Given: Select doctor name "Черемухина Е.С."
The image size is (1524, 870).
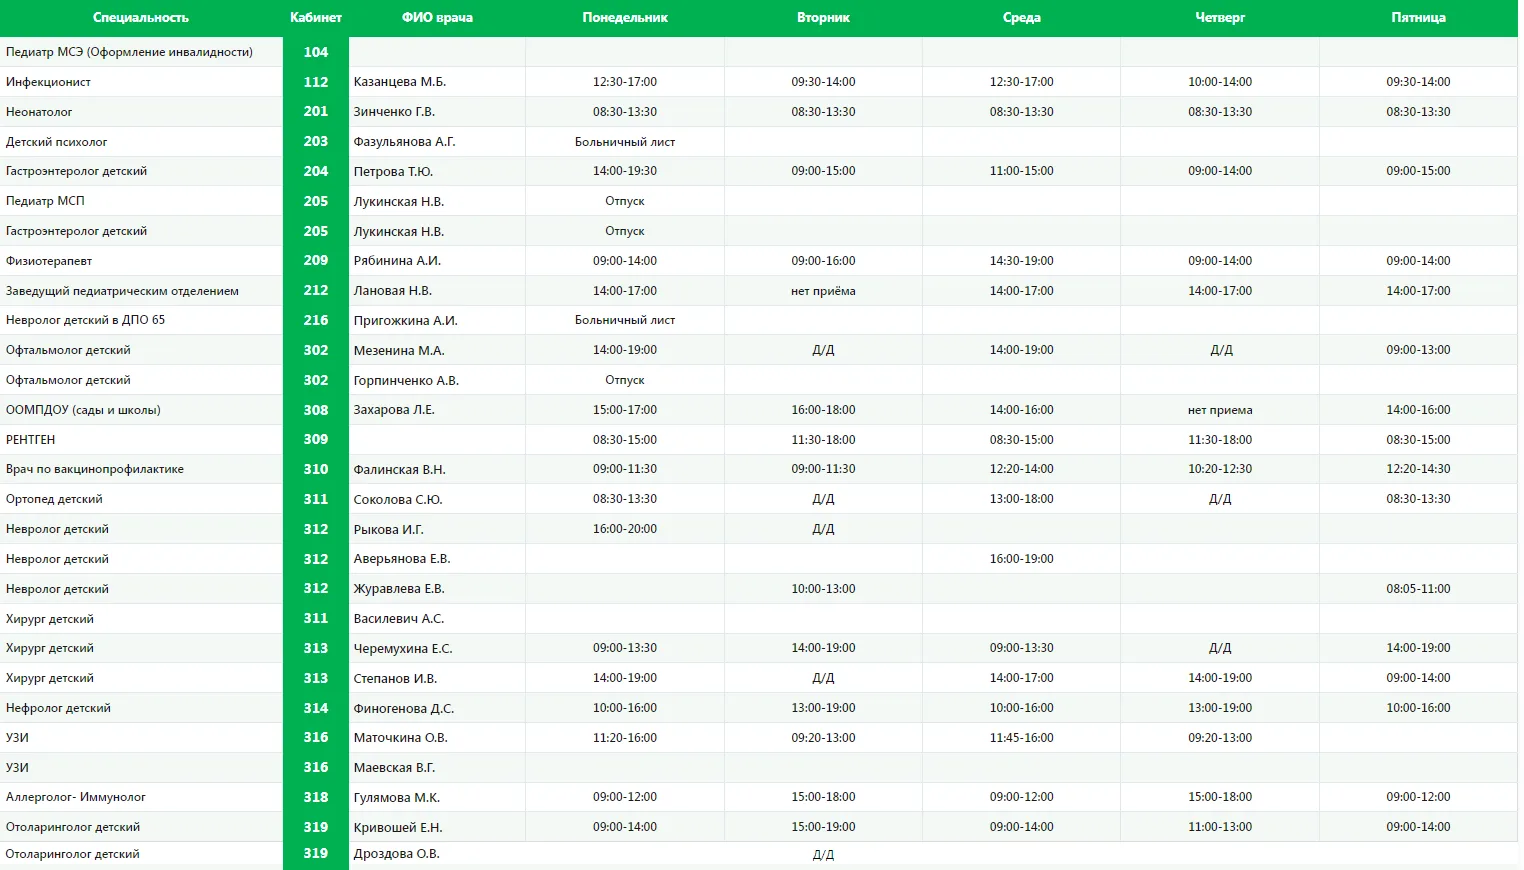Looking at the screenshot, I should point(403,648).
